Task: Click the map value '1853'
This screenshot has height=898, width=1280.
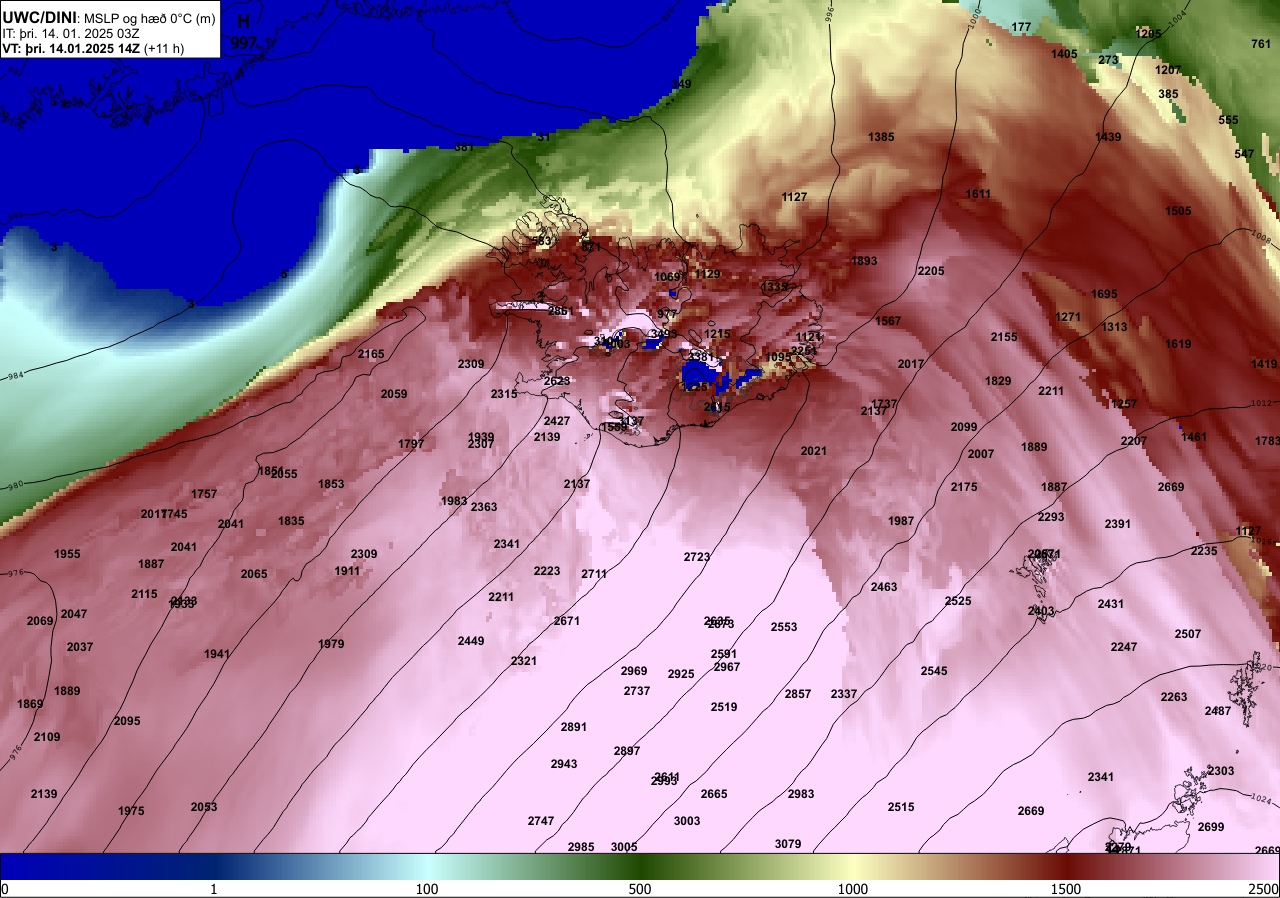Action: pyautogui.click(x=331, y=484)
